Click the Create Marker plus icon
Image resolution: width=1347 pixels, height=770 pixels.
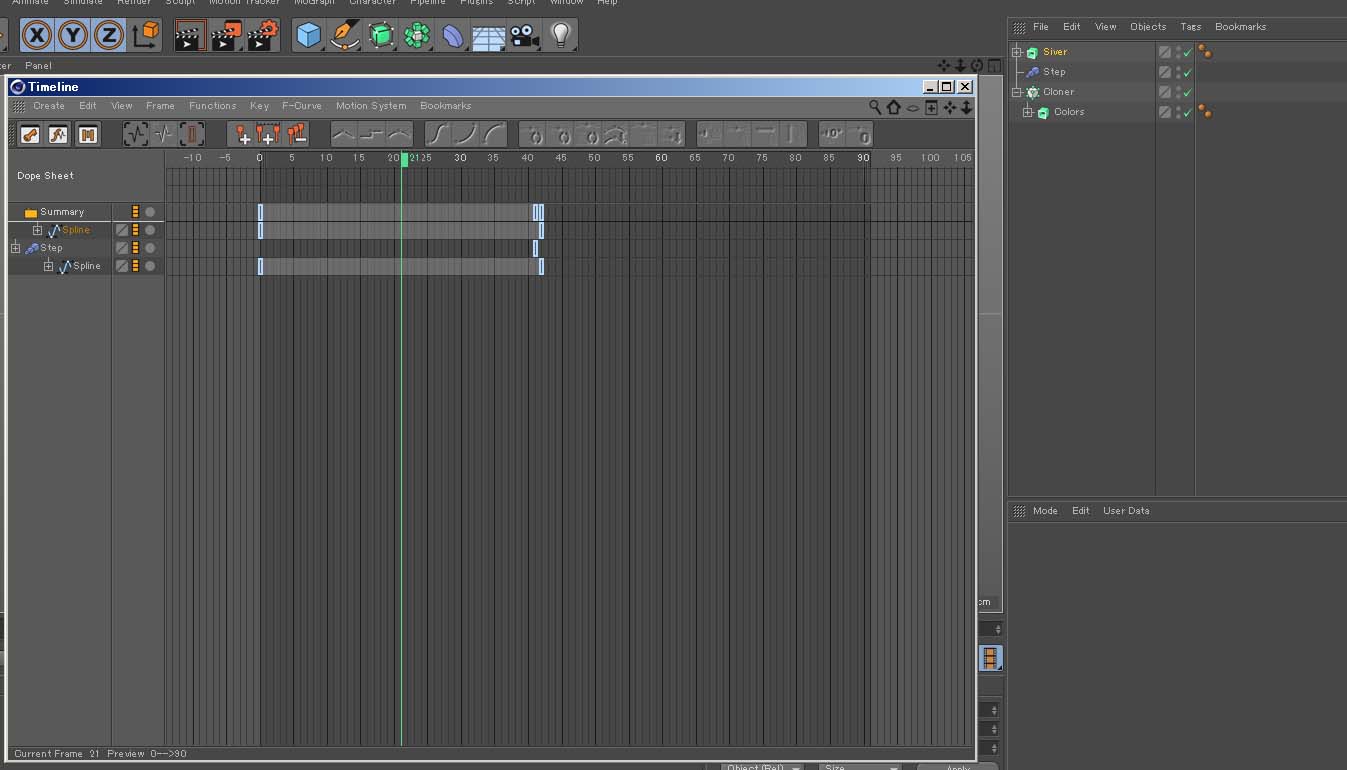click(x=241, y=134)
